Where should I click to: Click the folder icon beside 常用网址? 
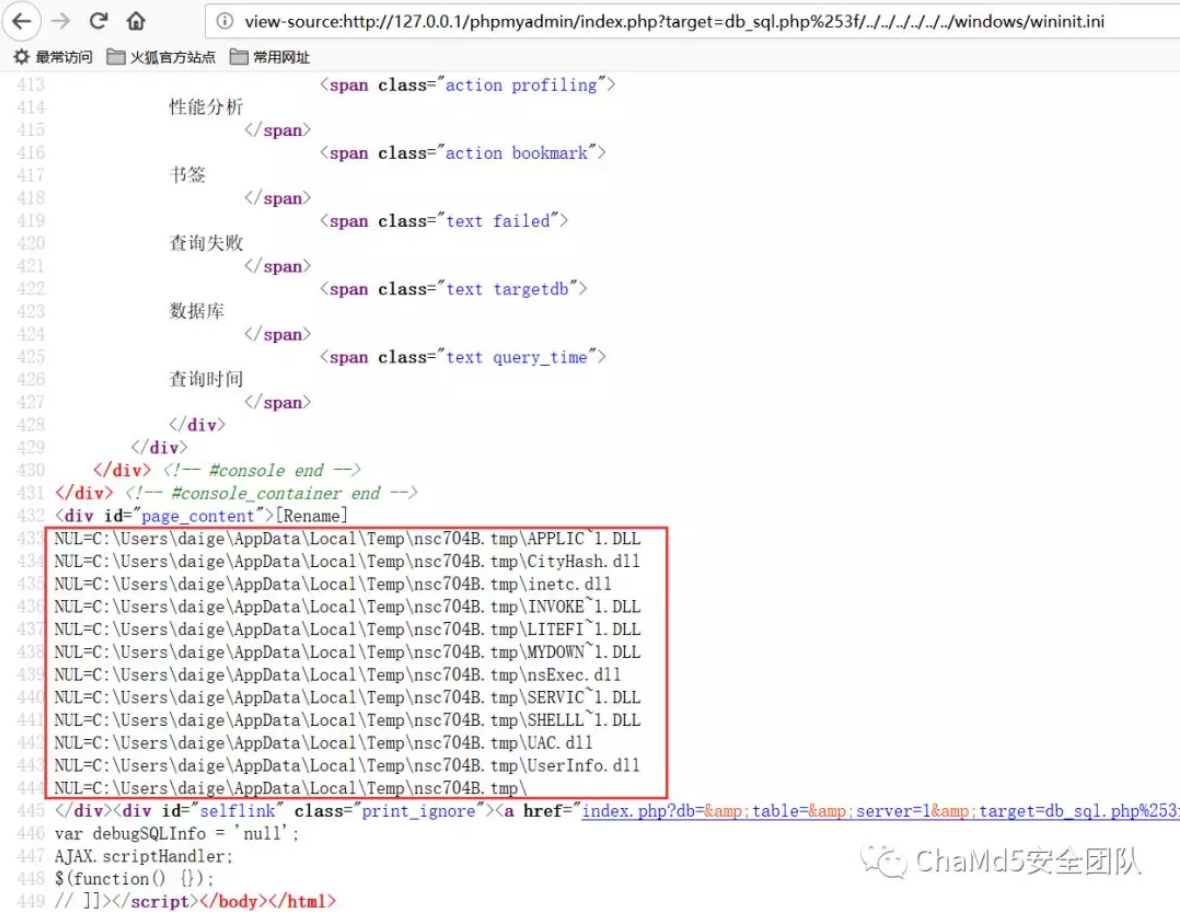[239, 57]
